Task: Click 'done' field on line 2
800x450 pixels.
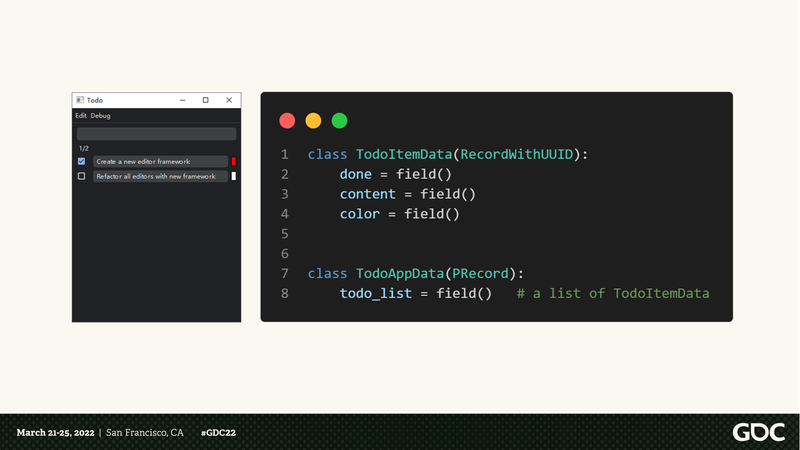Action: coord(356,174)
